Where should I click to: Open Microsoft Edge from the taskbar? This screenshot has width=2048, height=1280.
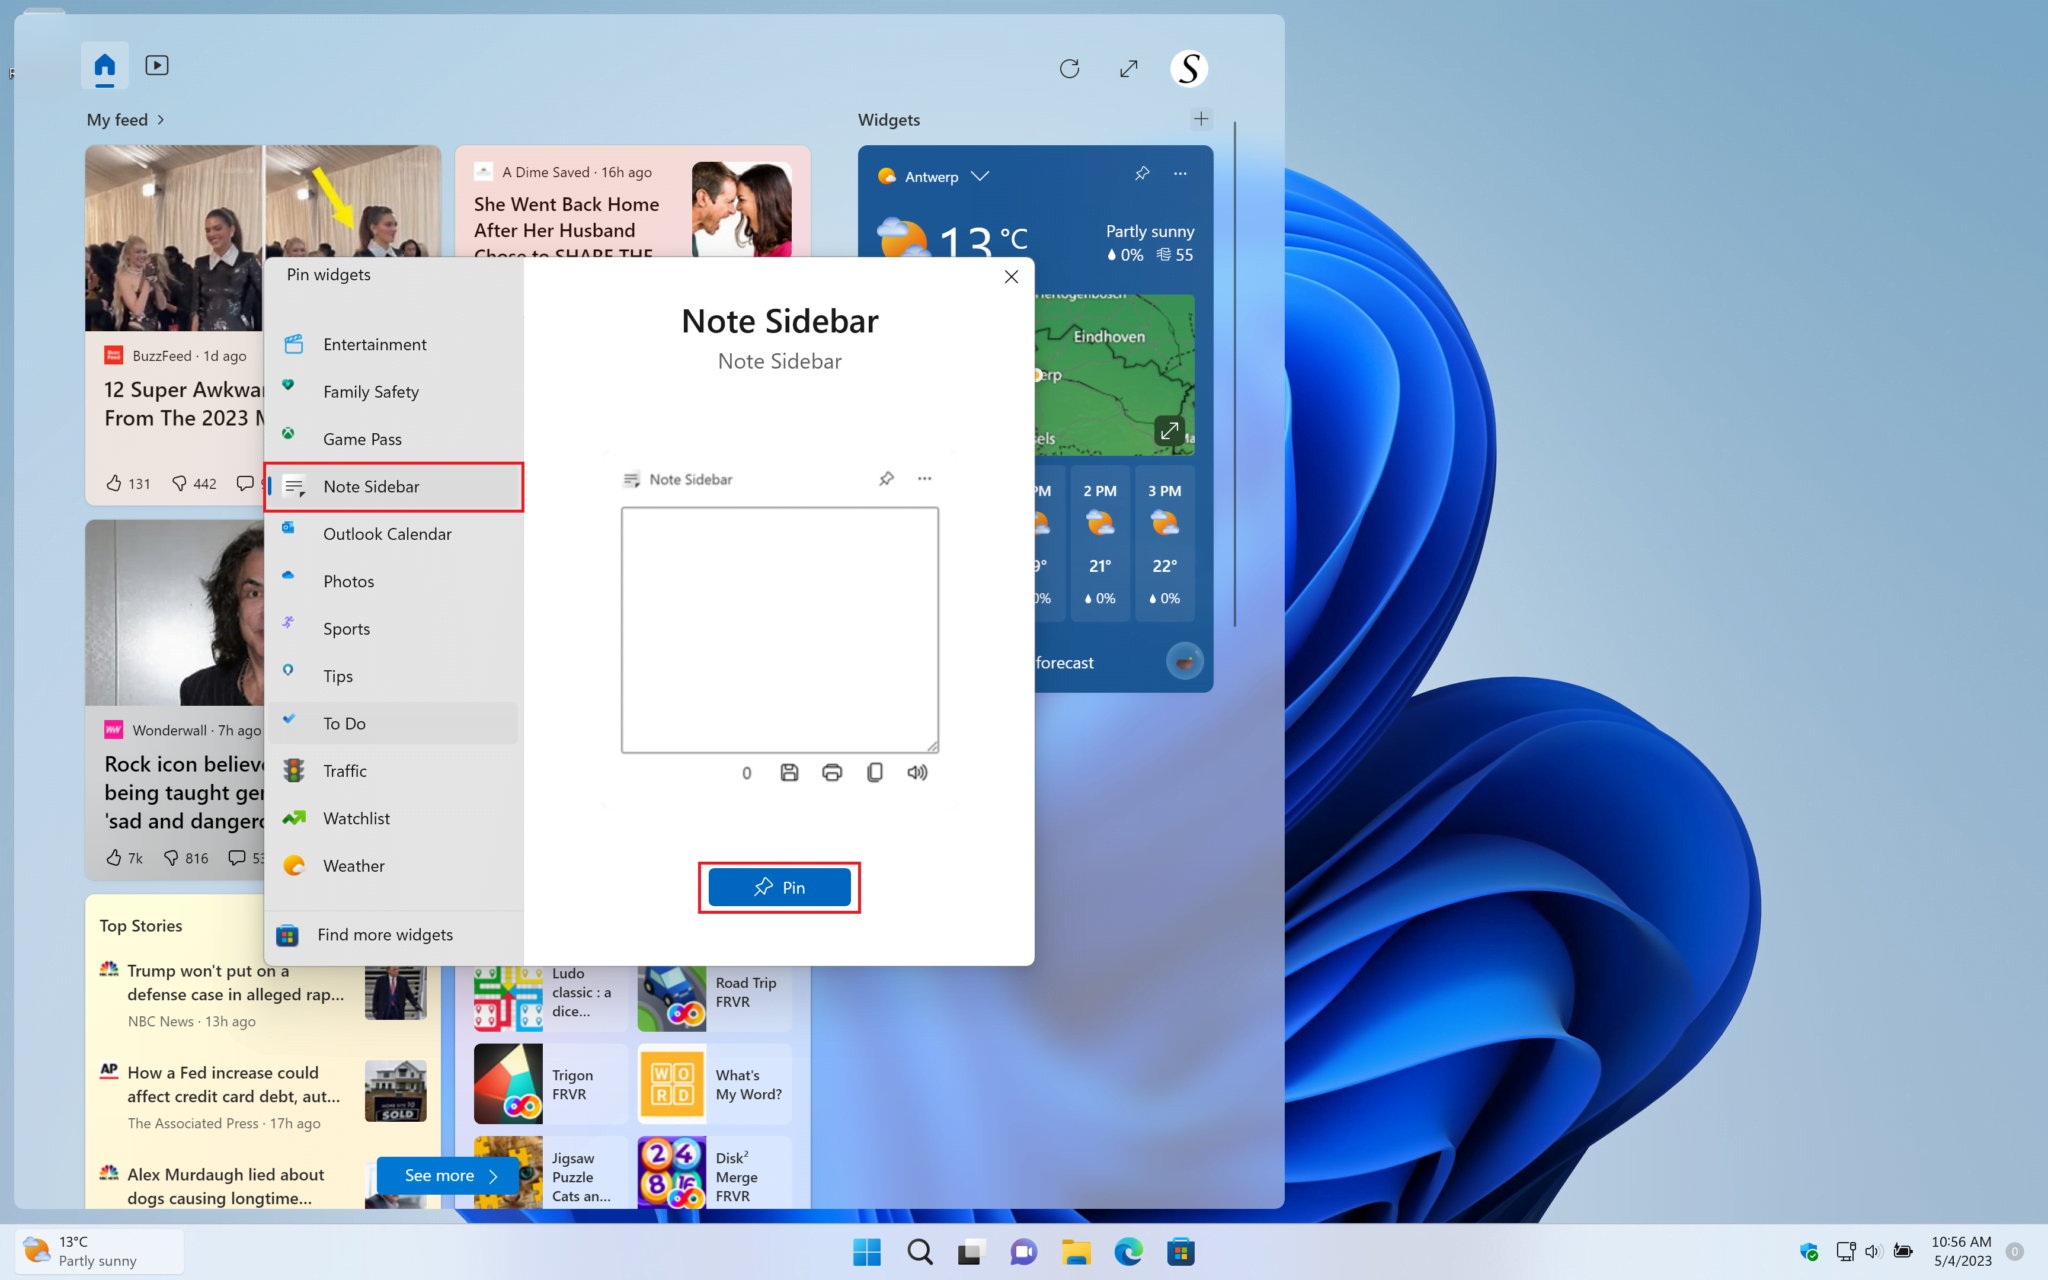pyautogui.click(x=1128, y=1251)
